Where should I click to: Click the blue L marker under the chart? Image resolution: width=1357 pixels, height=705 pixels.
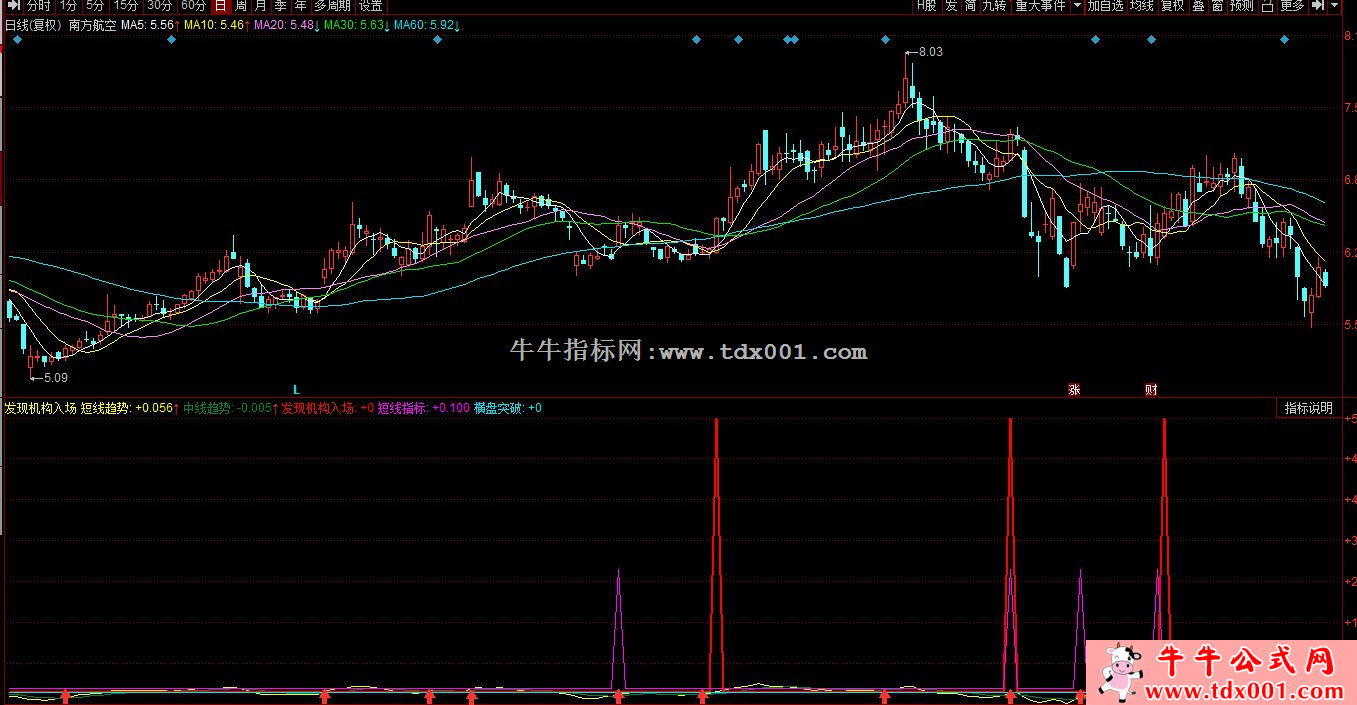click(296, 388)
